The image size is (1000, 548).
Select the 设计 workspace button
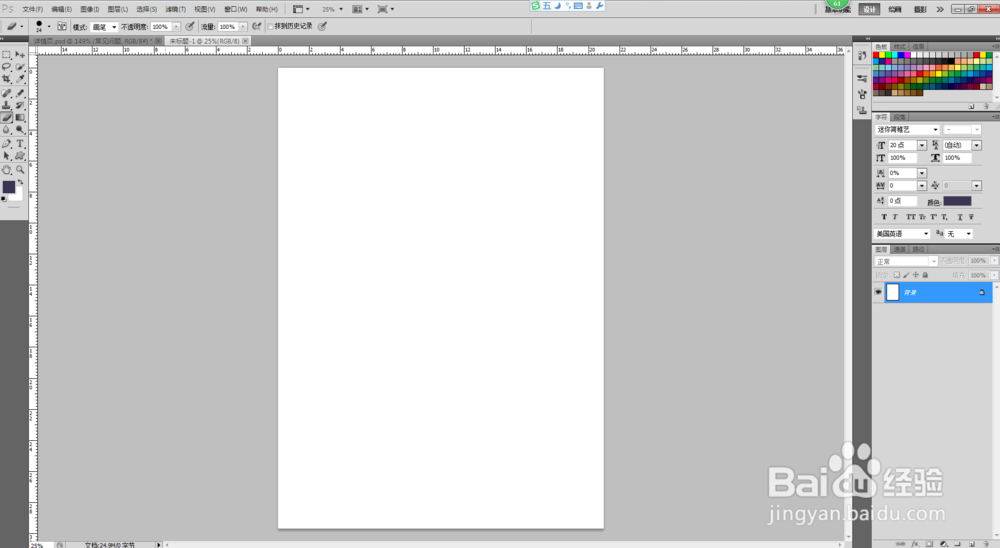pyautogui.click(x=869, y=9)
